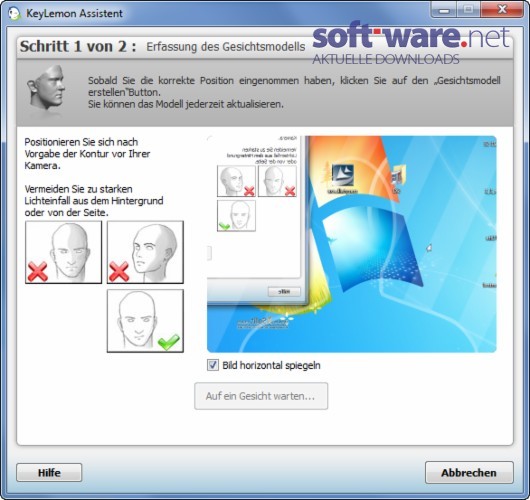Click the green checkmark on frontal face
The width and height of the screenshot is (530, 500).
[x=168, y=342]
